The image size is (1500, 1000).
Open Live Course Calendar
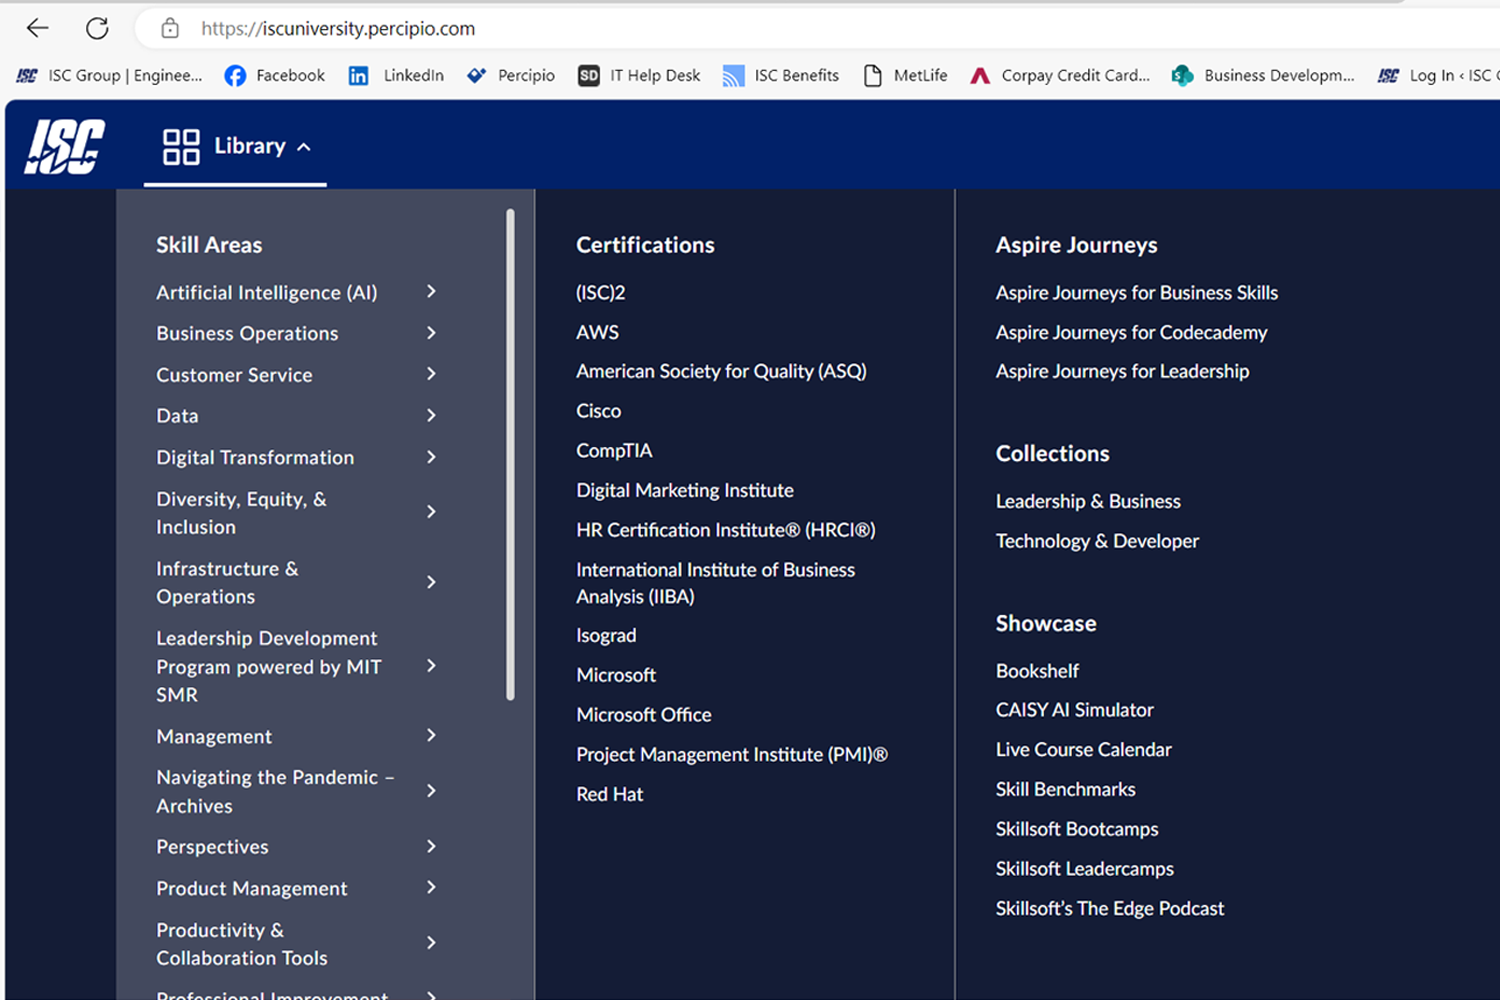[x=1083, y=750]
